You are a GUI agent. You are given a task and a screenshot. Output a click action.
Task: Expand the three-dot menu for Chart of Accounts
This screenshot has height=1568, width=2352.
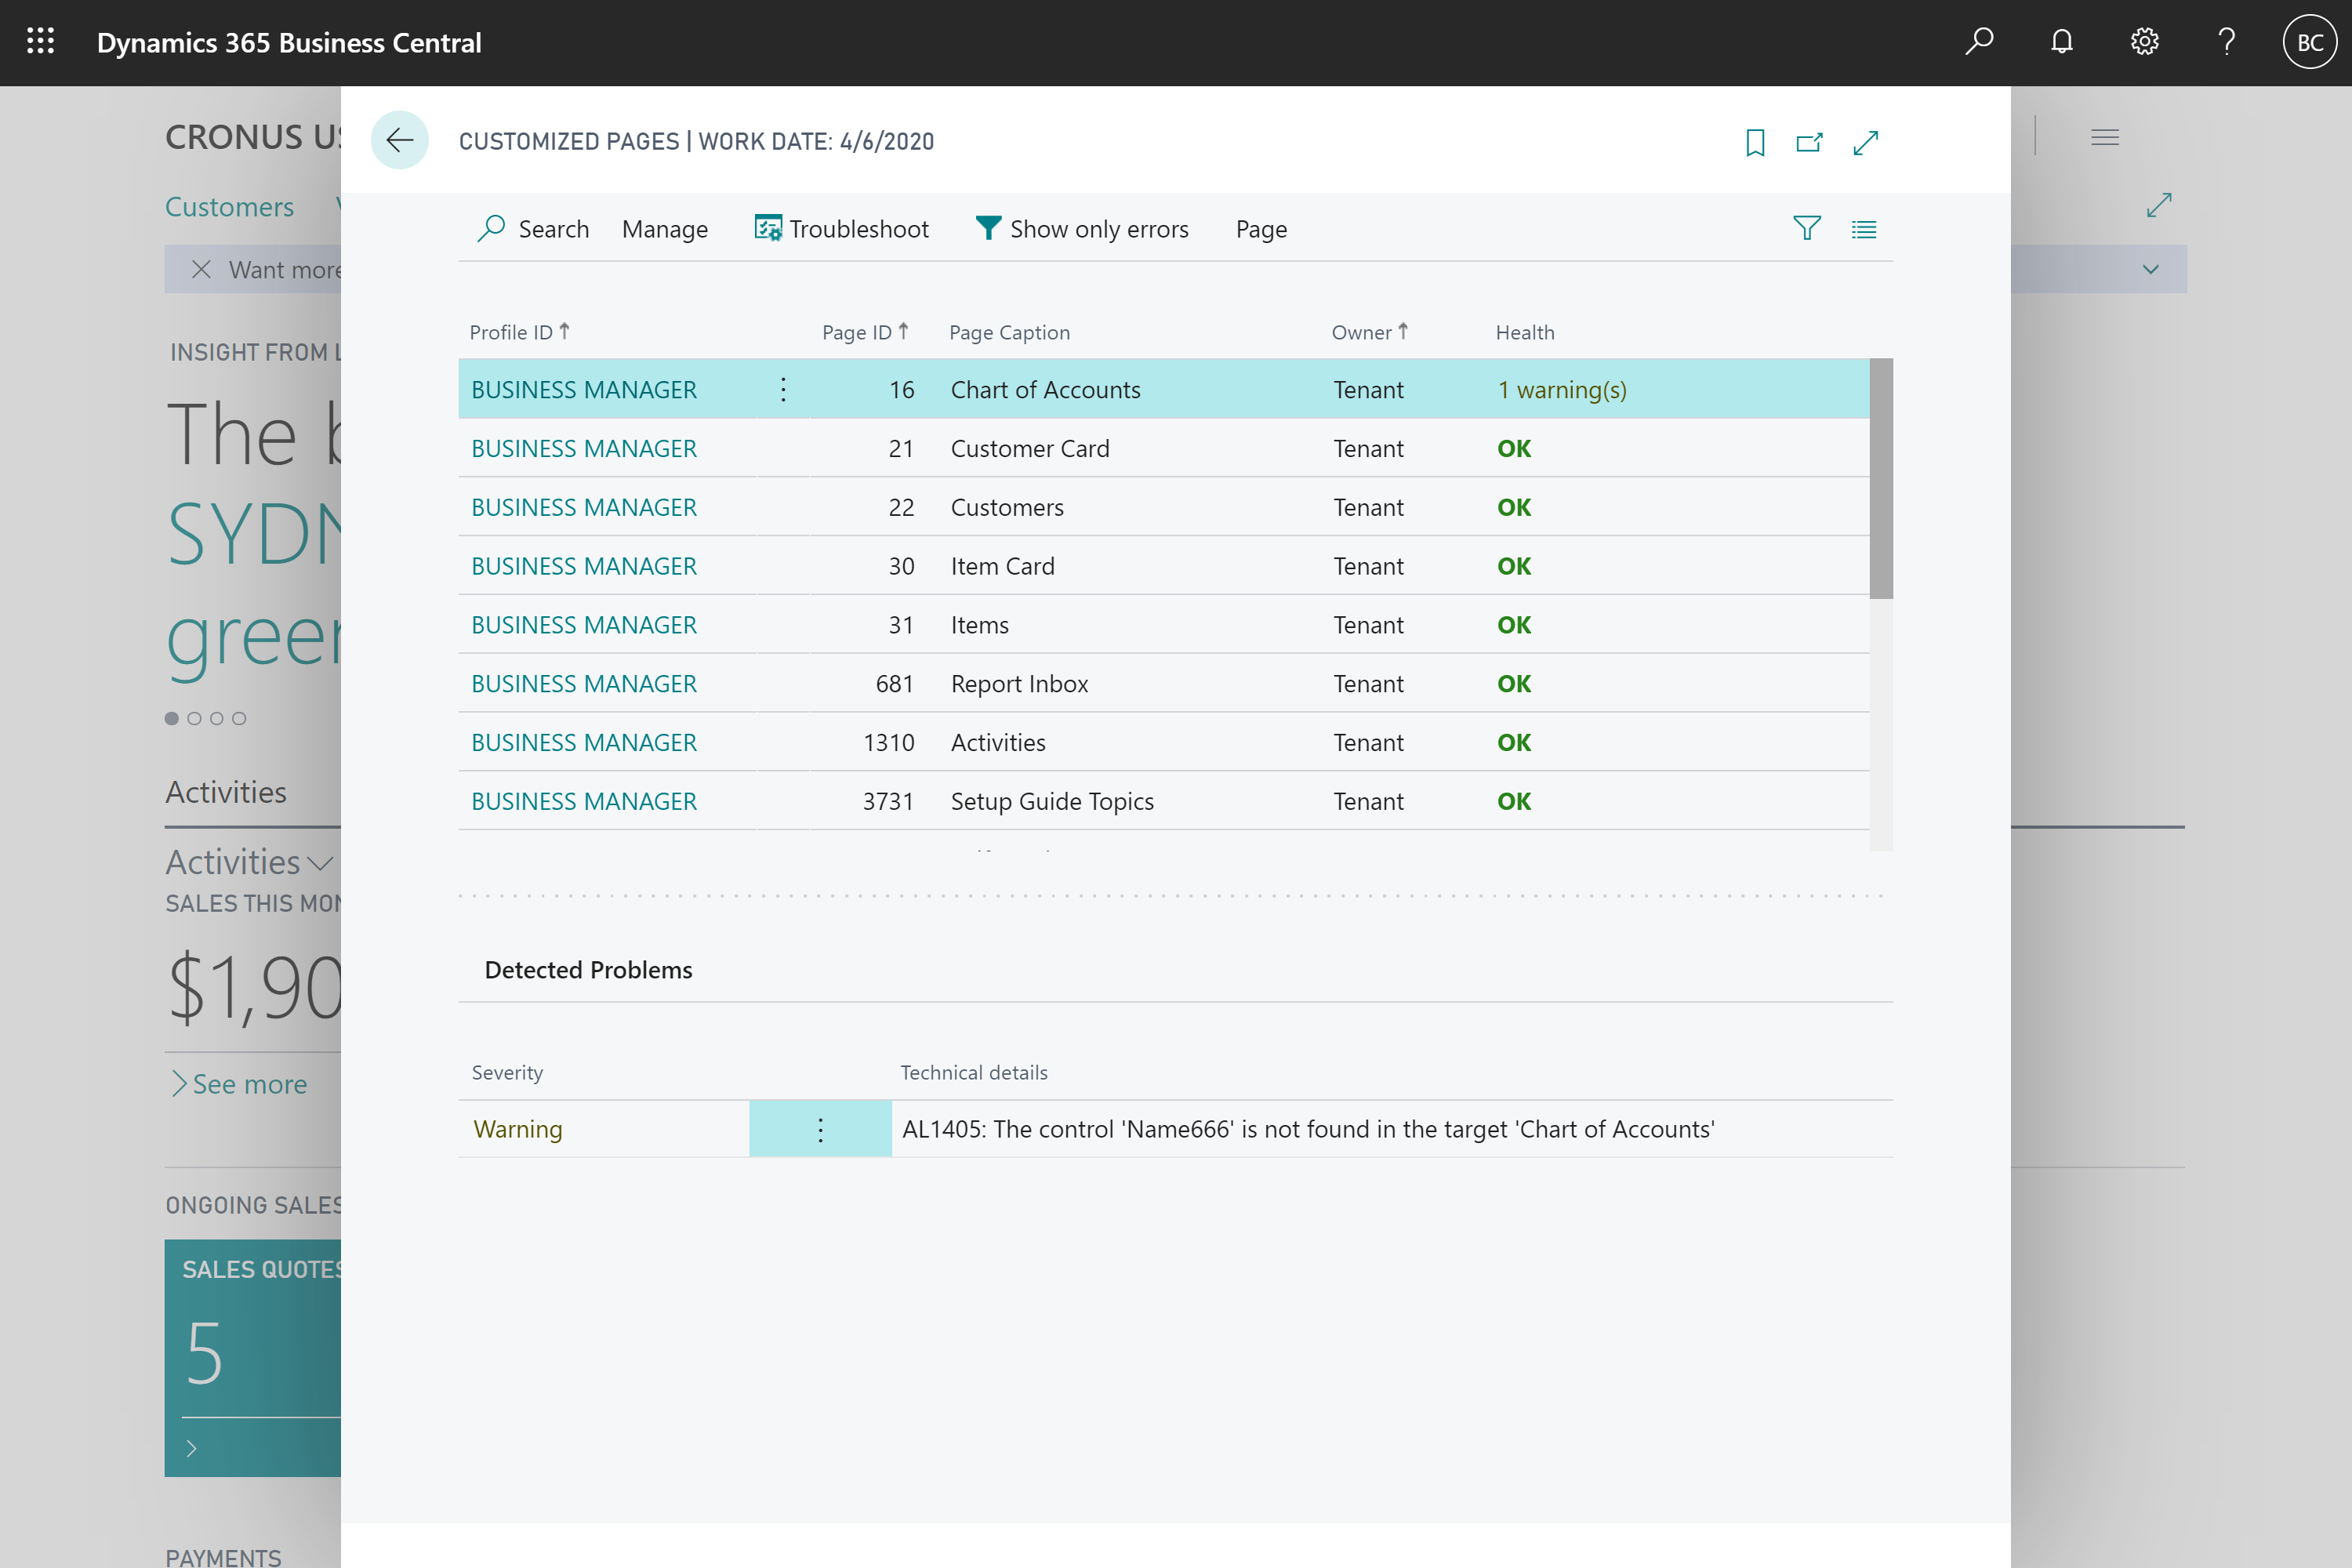[782, 389]
